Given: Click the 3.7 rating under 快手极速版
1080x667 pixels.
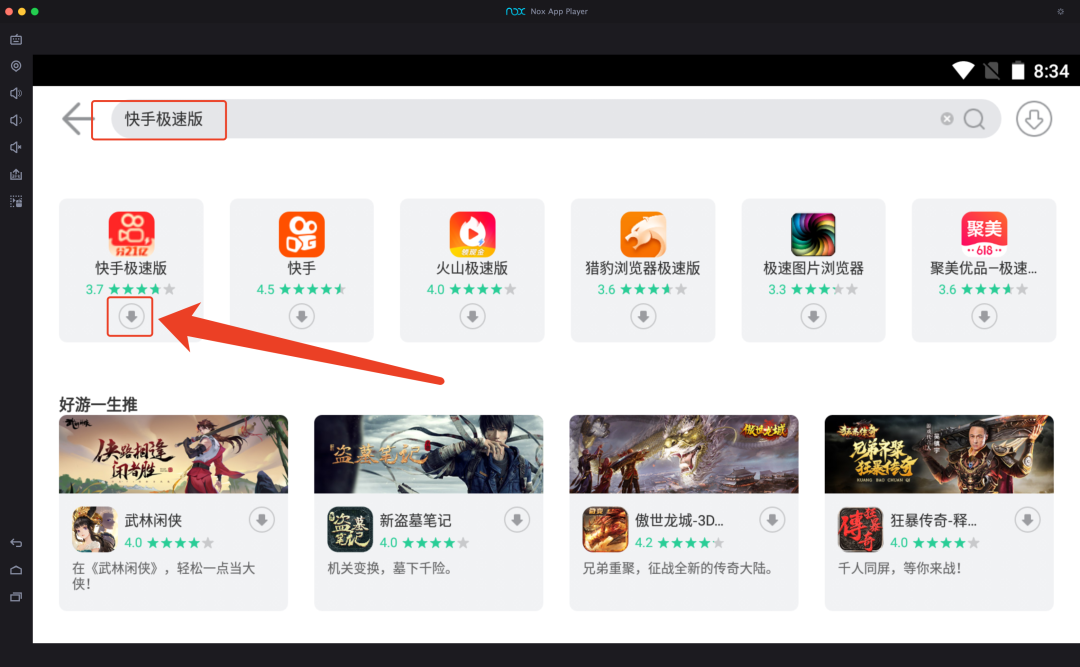Looking at the screenshot, I should (x=94, y=289).
